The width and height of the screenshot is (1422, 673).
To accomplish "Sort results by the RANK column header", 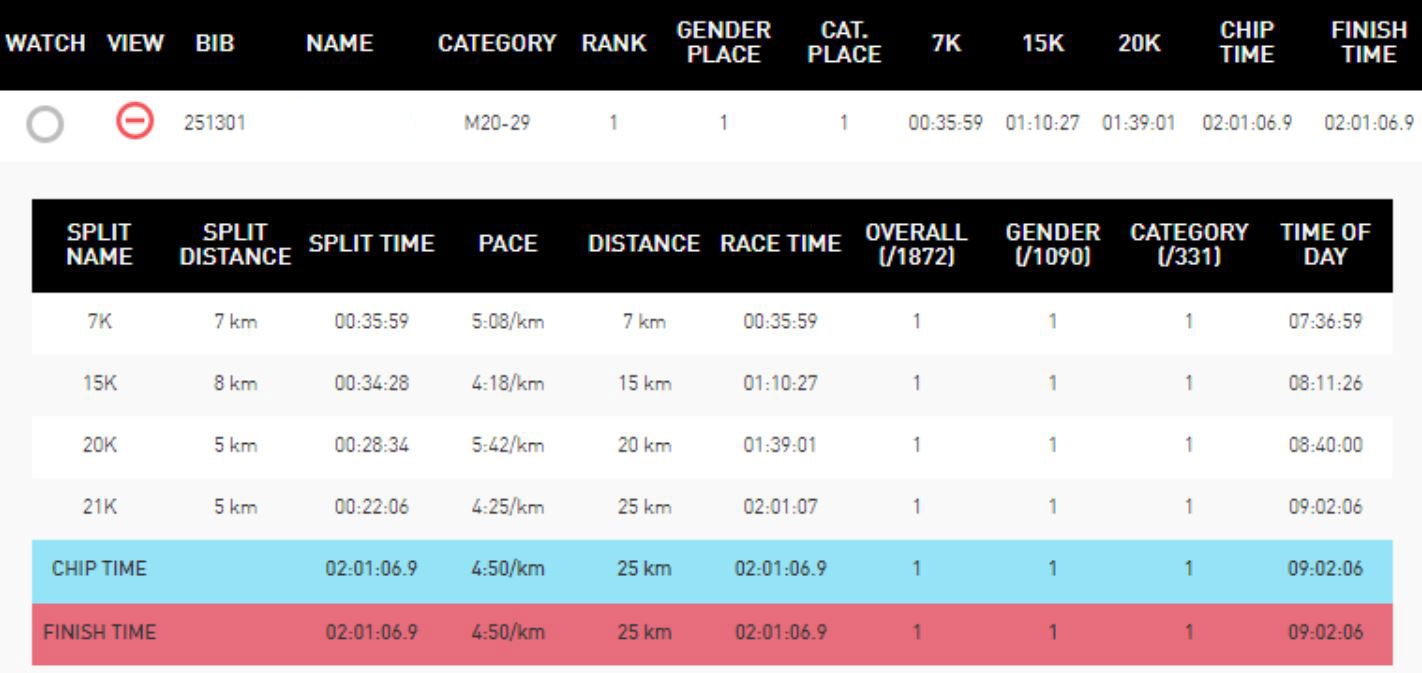I will pos(614,44).
